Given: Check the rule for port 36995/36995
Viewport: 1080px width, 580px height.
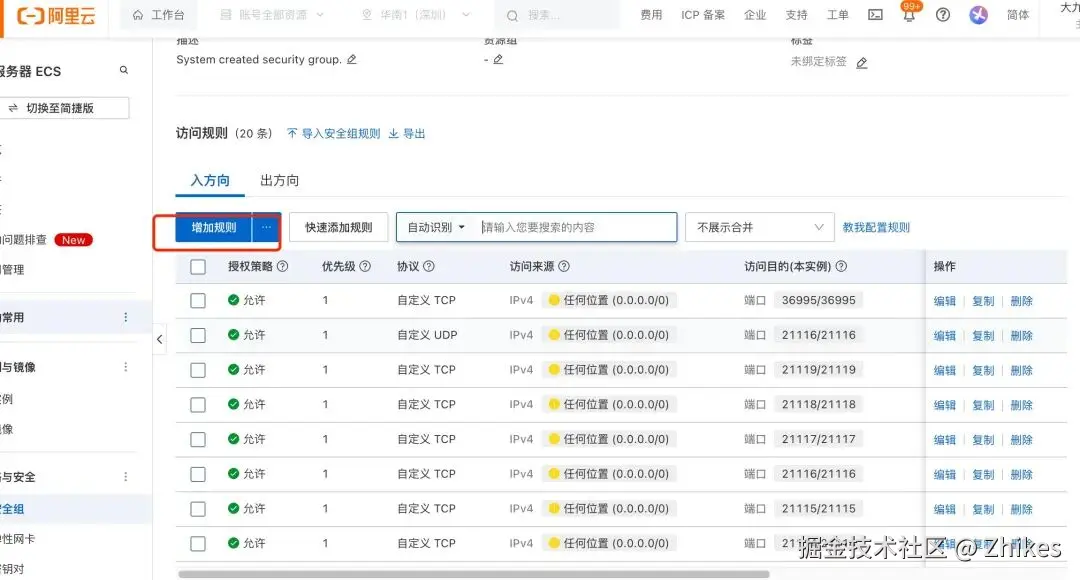Looking at the screenshot, I should 198,300.
